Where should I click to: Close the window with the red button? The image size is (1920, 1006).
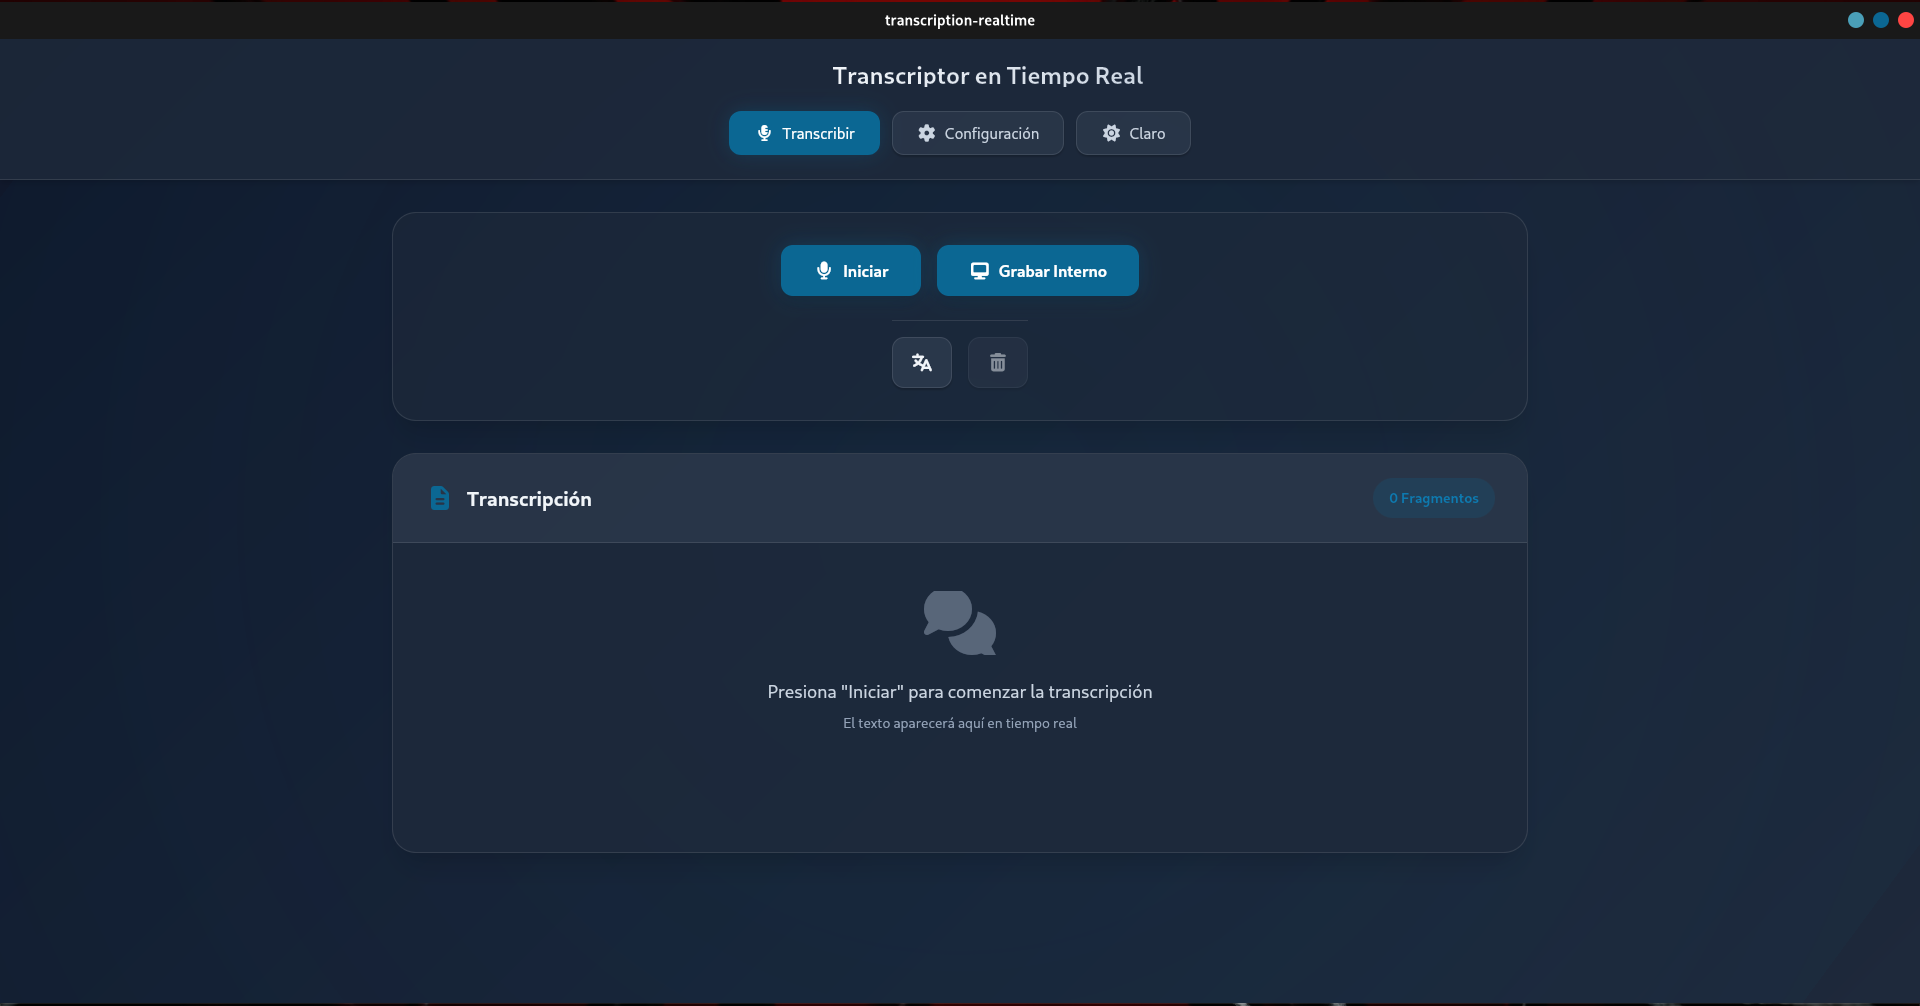pos(1905,20)
